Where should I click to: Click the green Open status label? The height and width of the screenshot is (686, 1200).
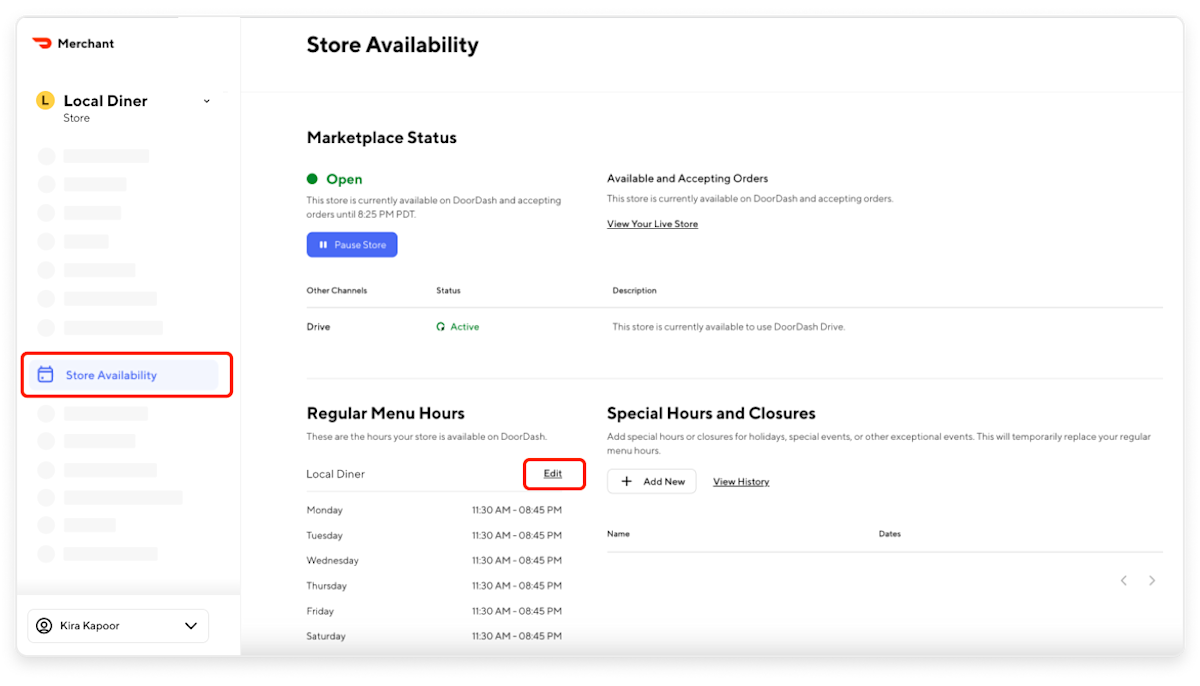point(344,179)
